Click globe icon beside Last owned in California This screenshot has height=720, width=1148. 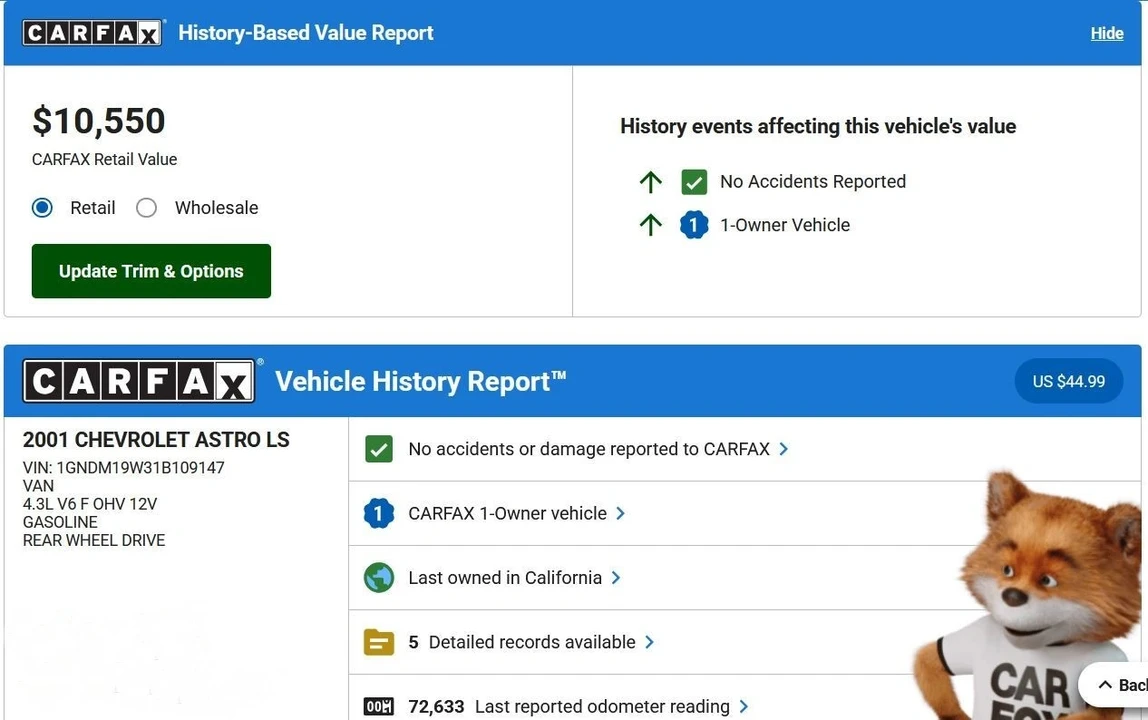point(379,578)
